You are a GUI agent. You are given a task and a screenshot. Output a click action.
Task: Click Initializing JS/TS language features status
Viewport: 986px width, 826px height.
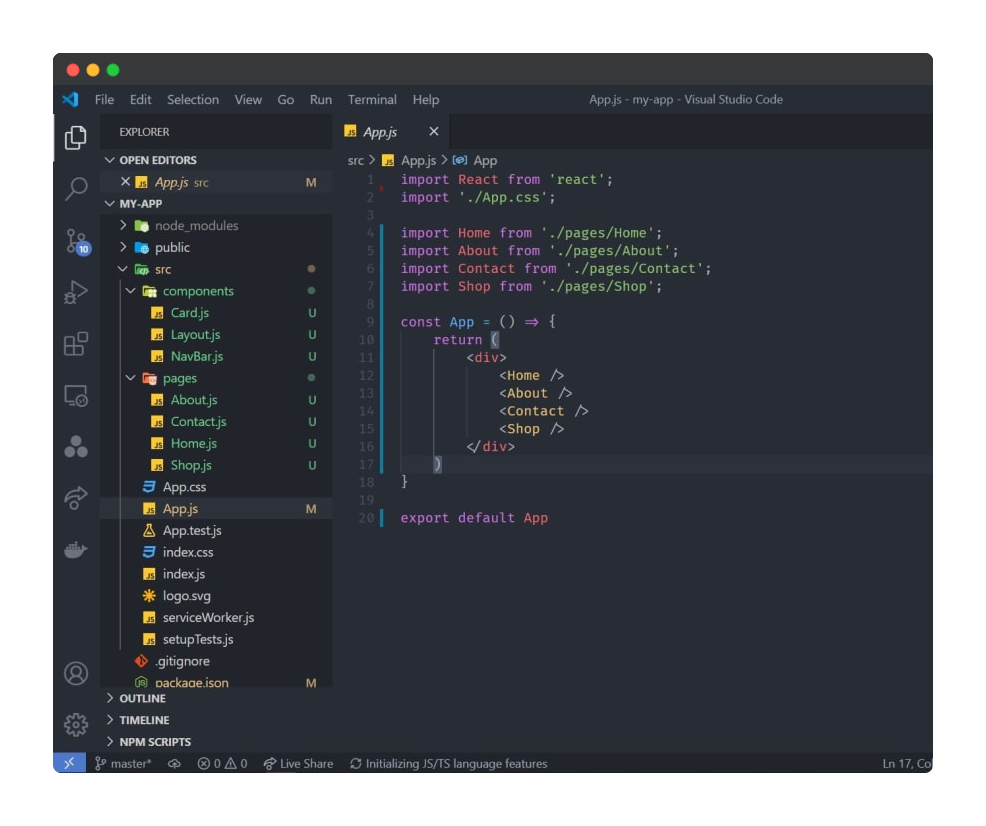pos(448,763)
